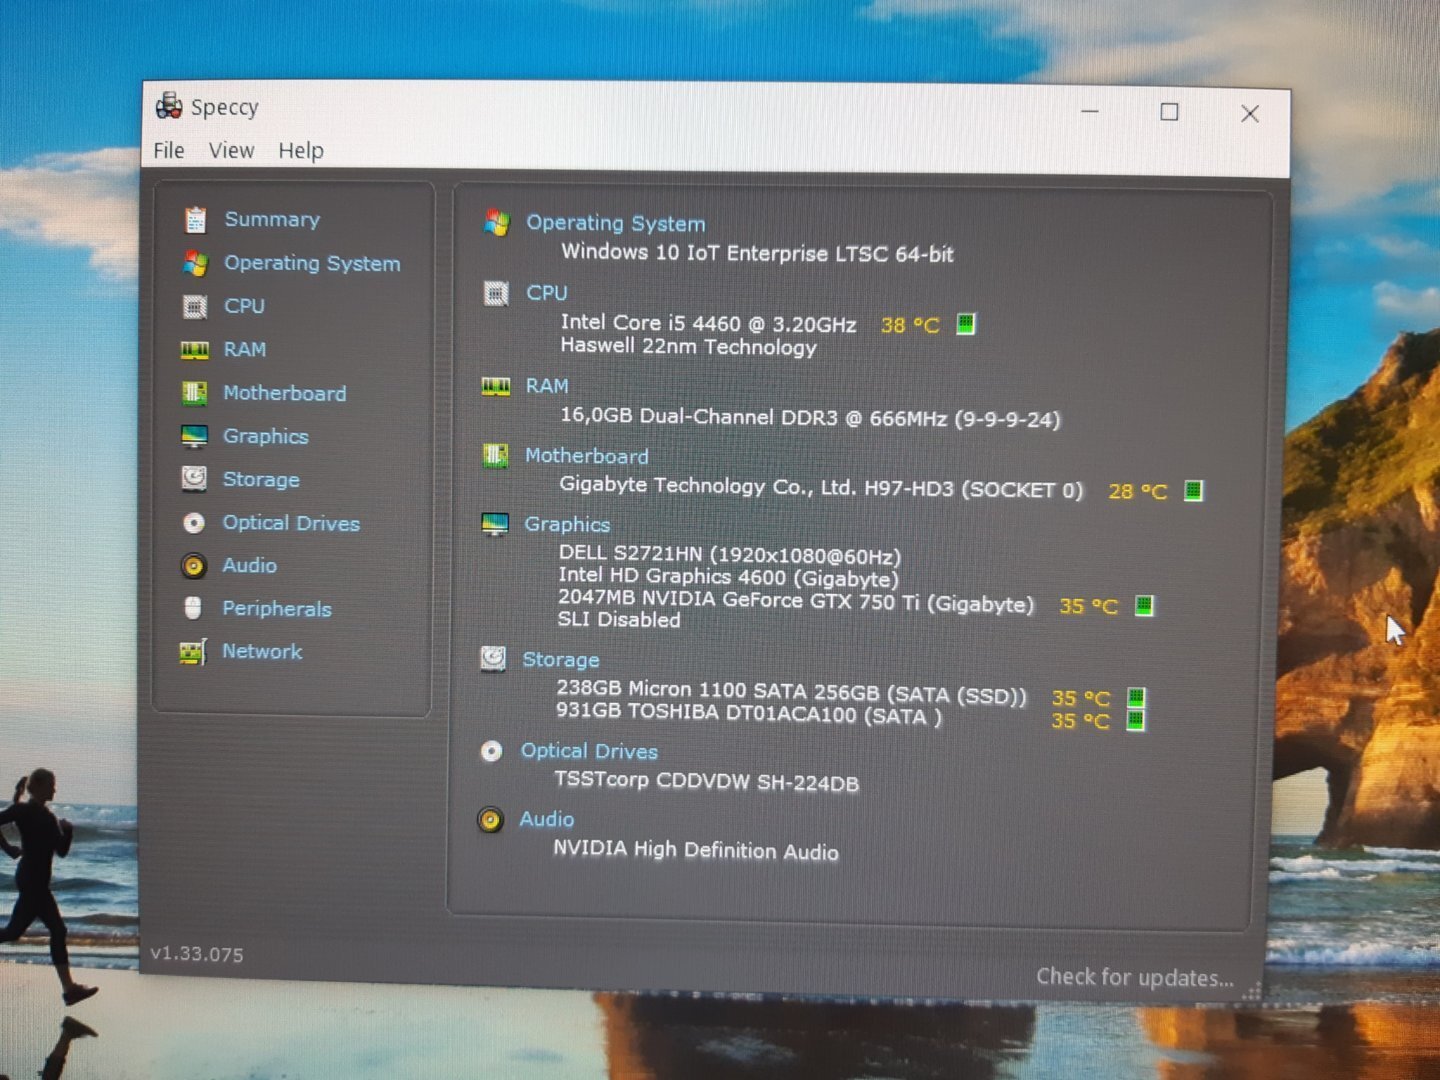
Task: Select Network in the sidebar
Action: tap(262, 651)
